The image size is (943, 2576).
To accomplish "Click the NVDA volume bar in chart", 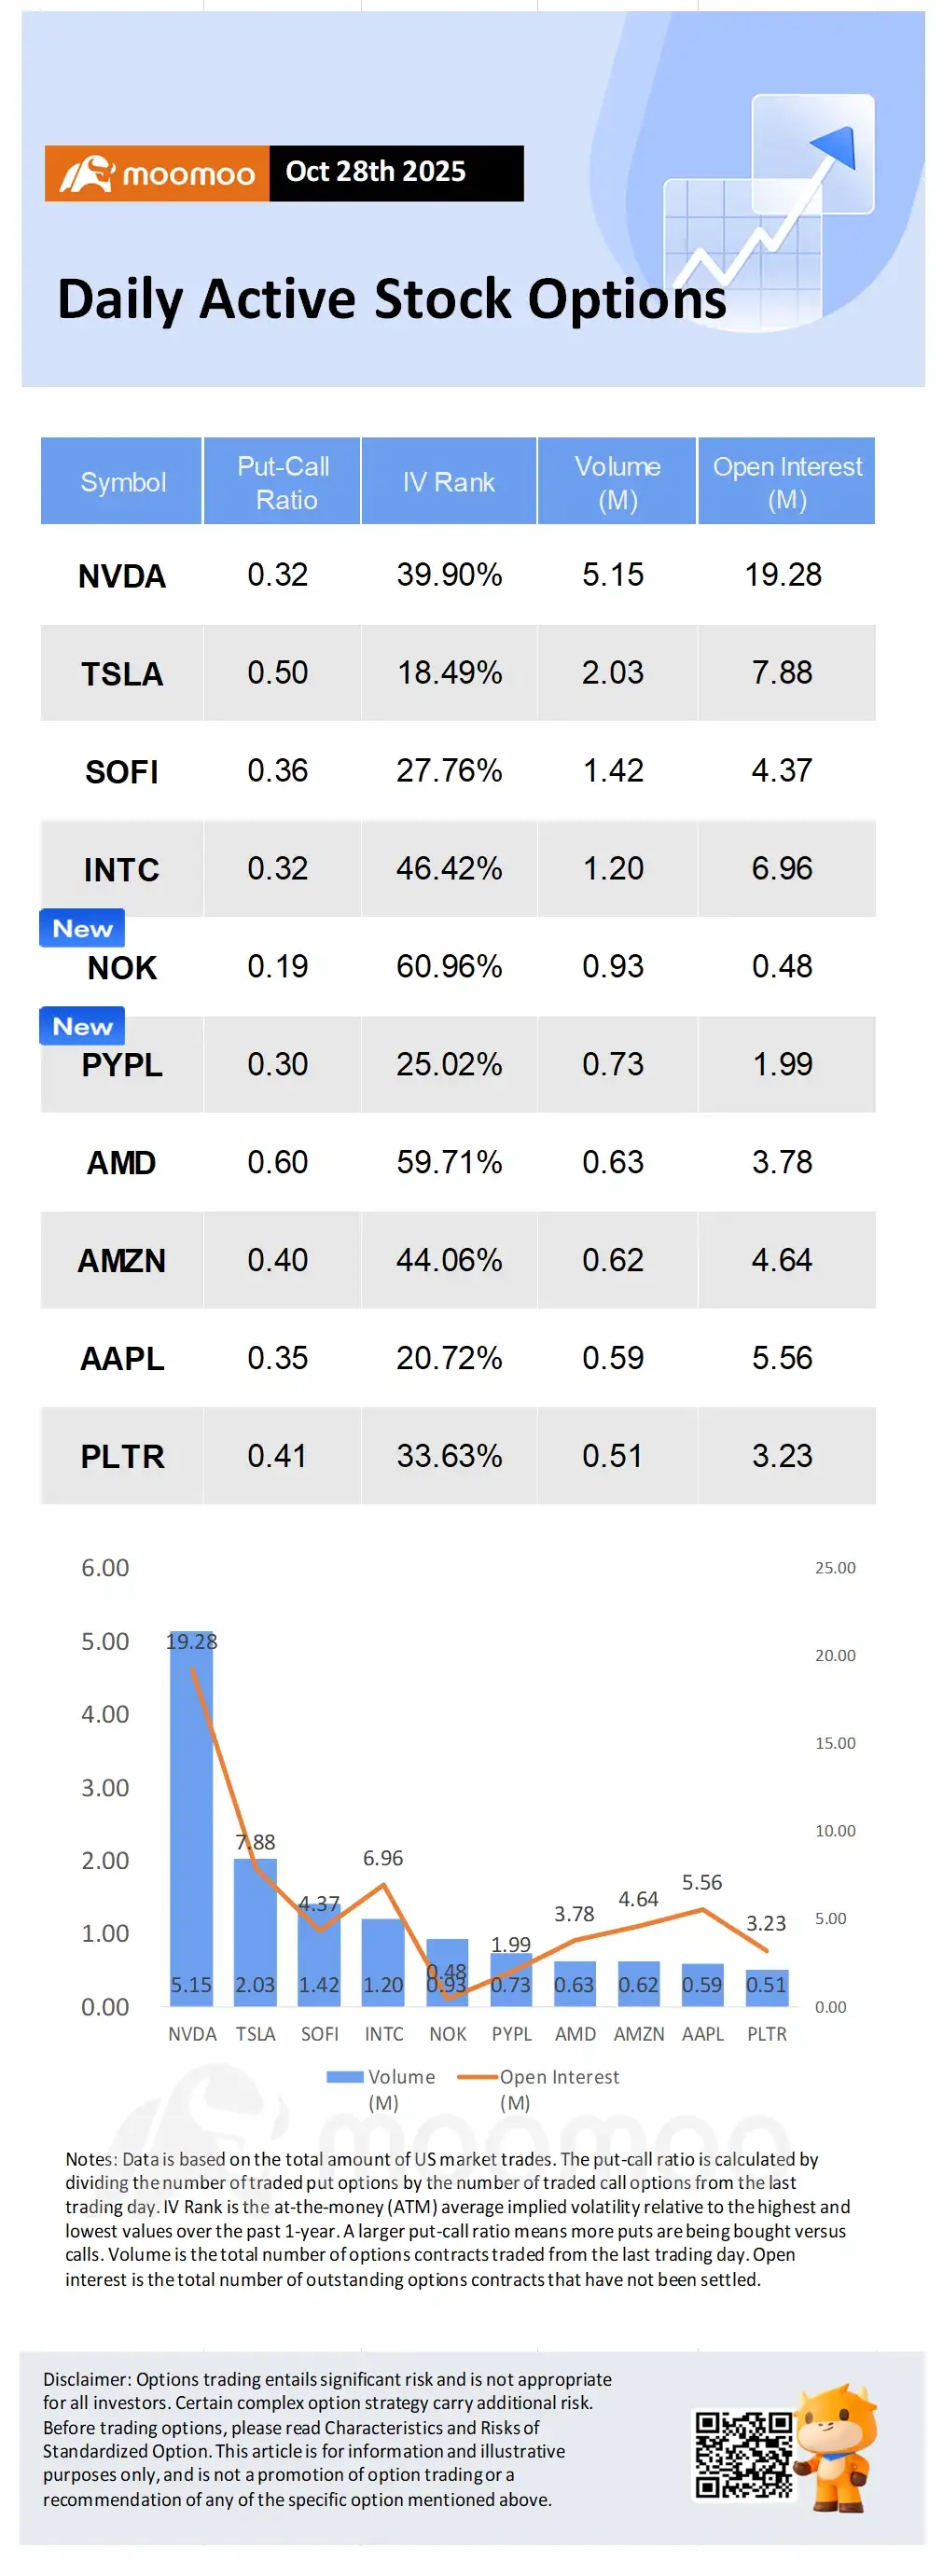I will coord(191,1818).
